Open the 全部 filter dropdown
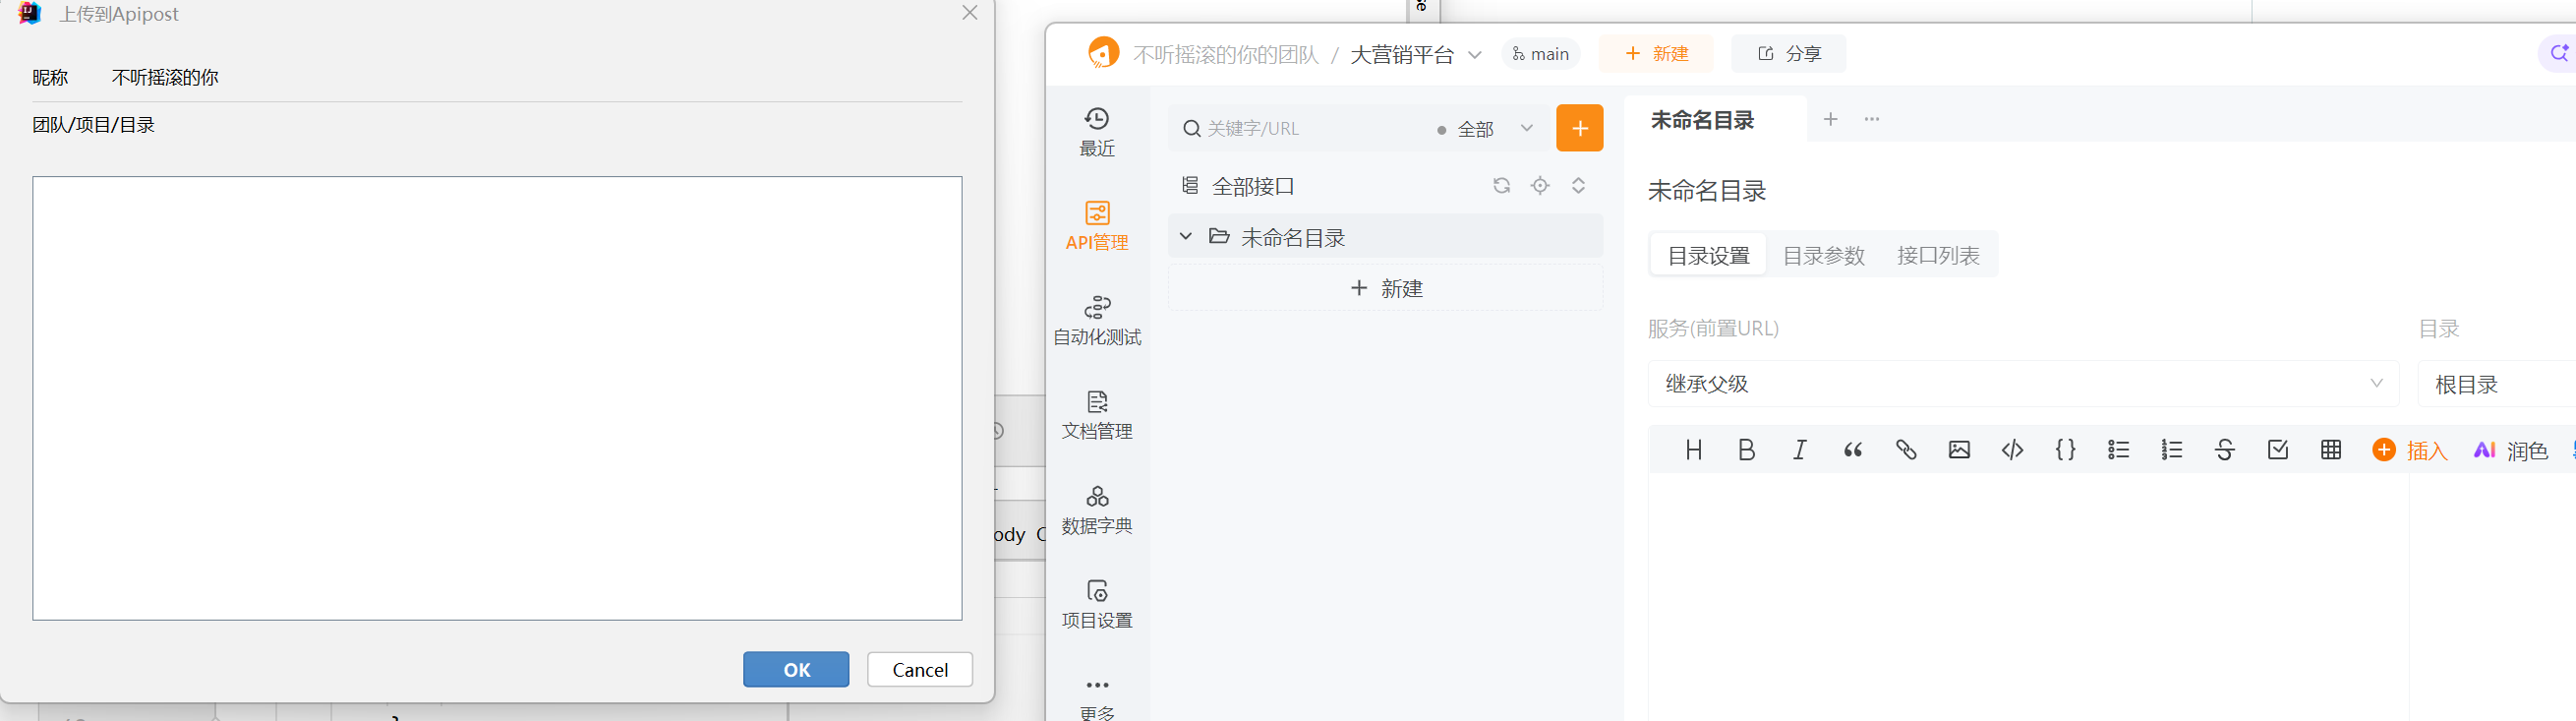 (1485, 129)
